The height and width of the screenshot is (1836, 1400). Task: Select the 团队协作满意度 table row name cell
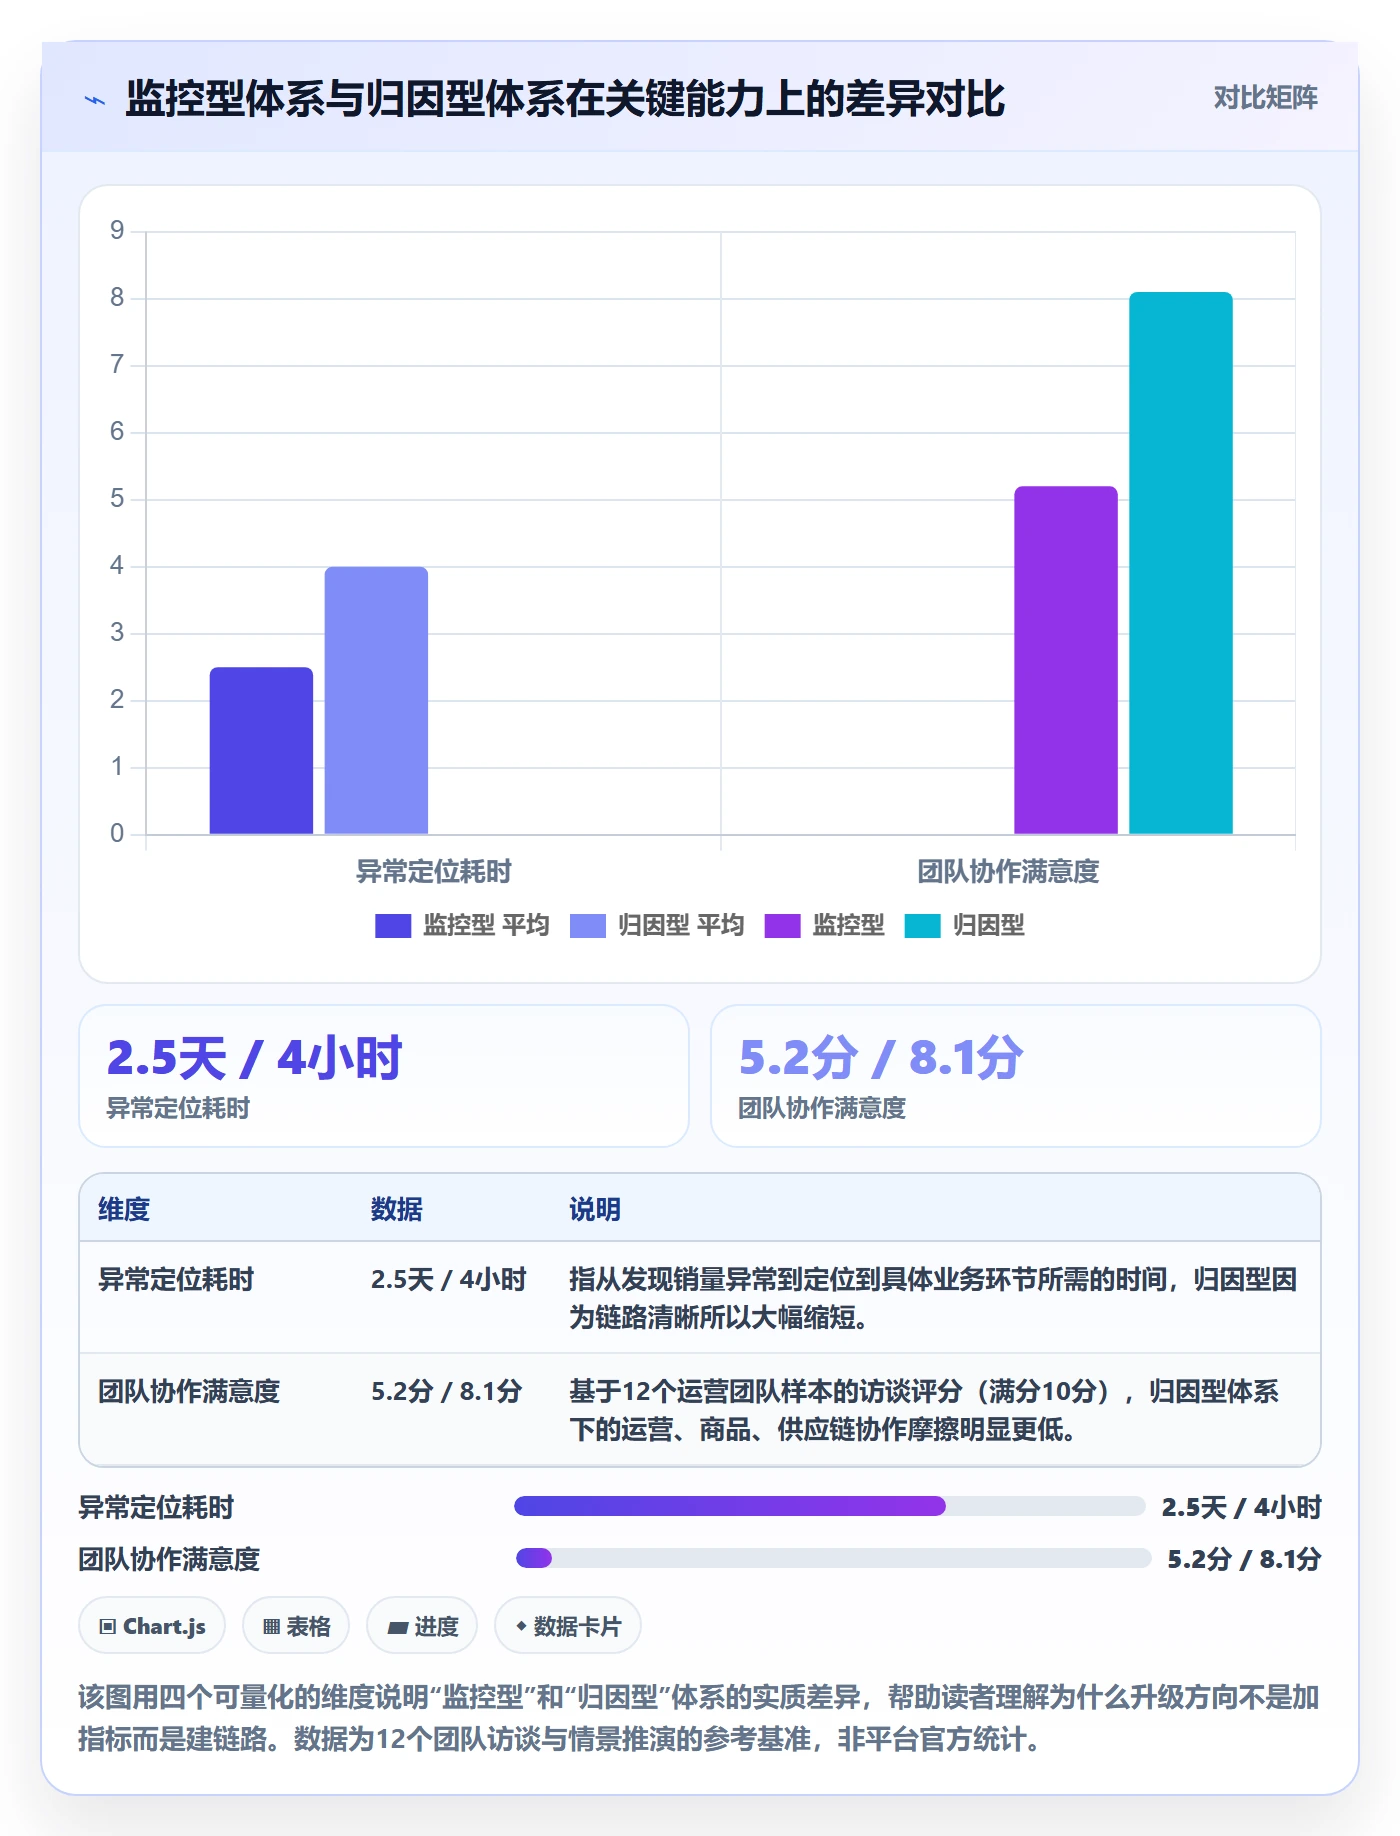pos(189,1391)
